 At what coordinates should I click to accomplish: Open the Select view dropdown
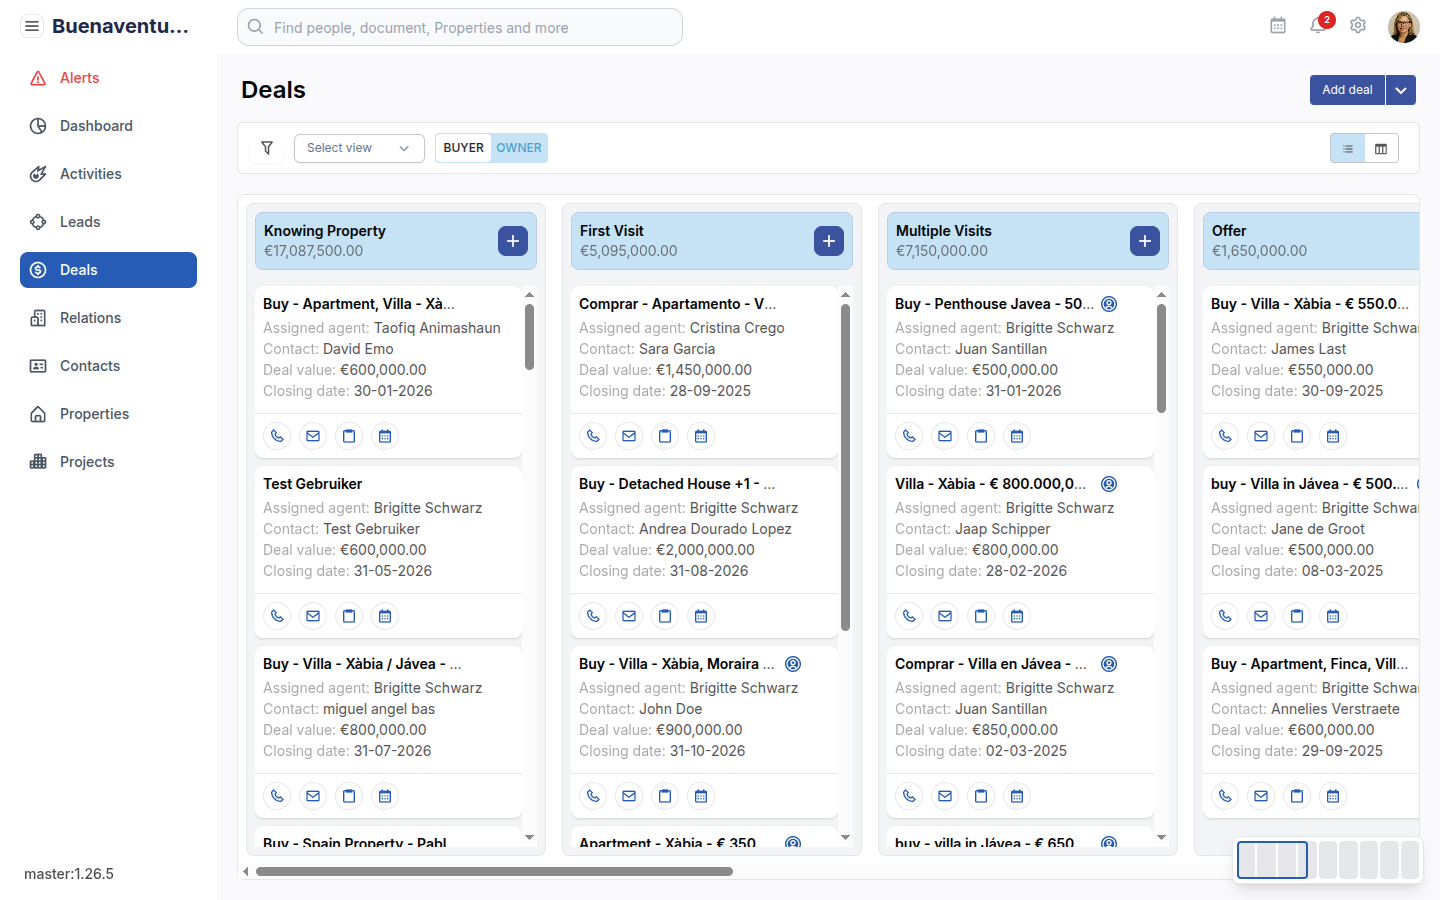tap(359, 148)
